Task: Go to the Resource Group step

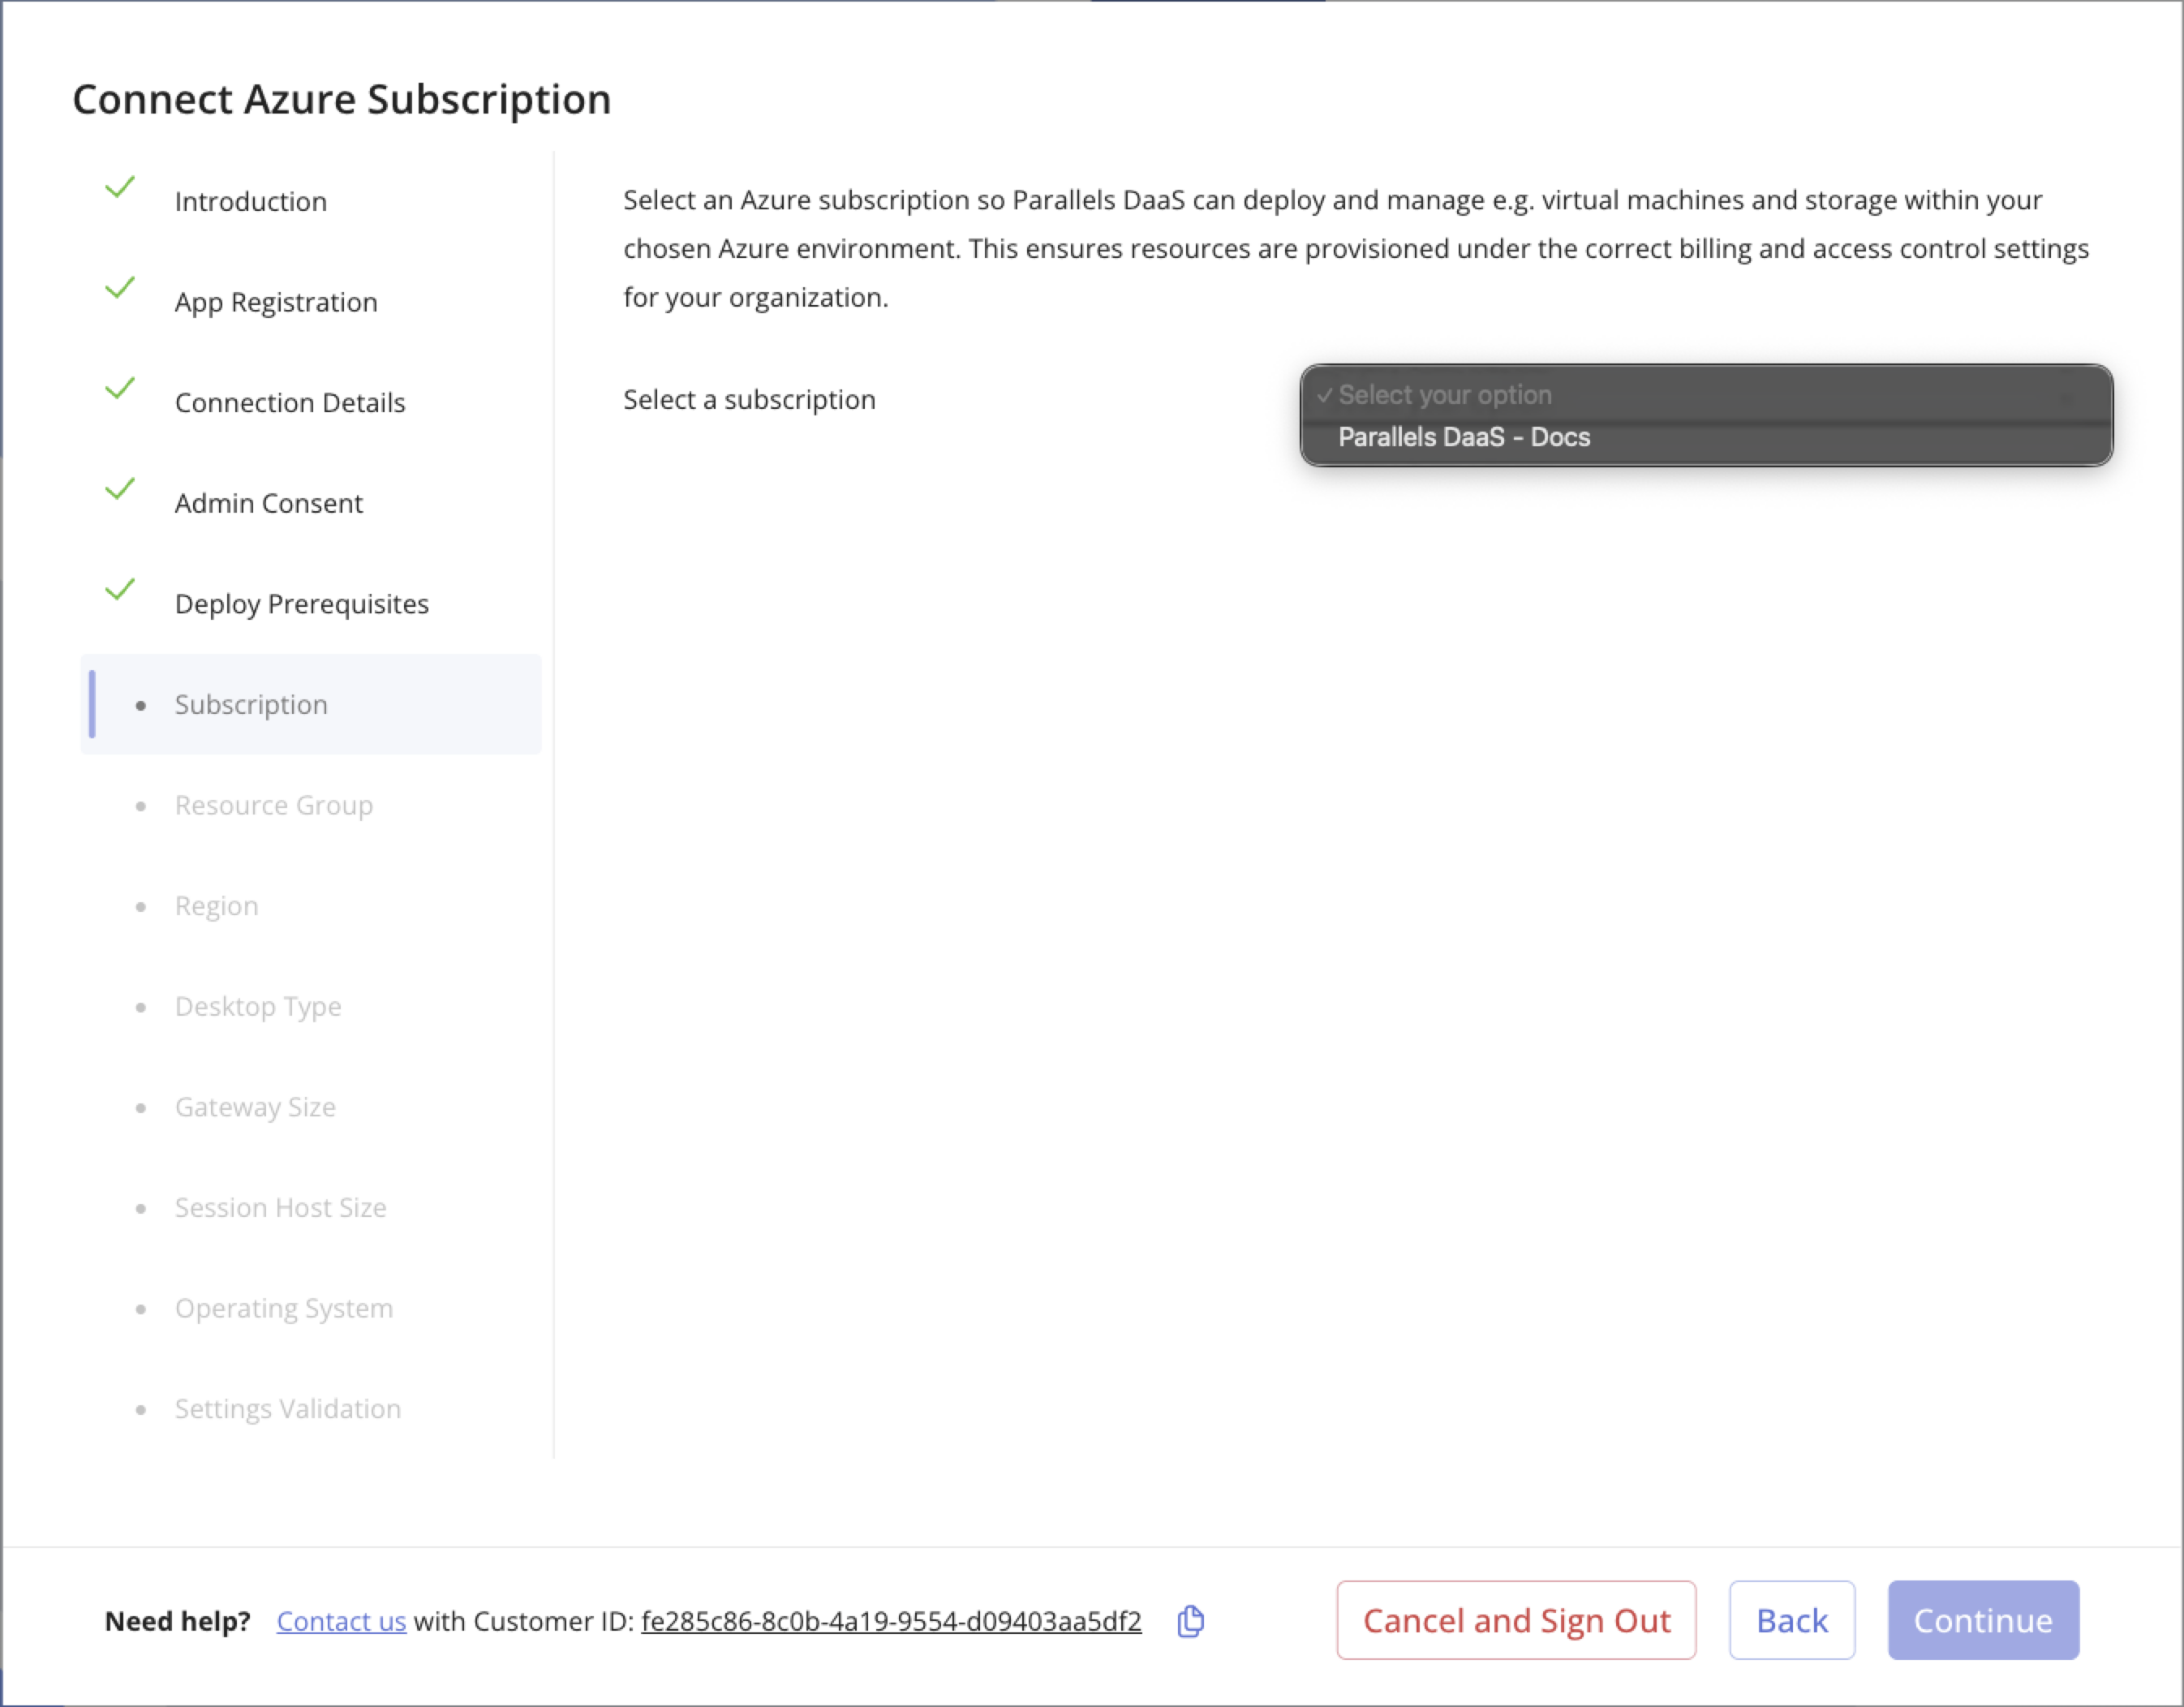Action: click(273, 805)
